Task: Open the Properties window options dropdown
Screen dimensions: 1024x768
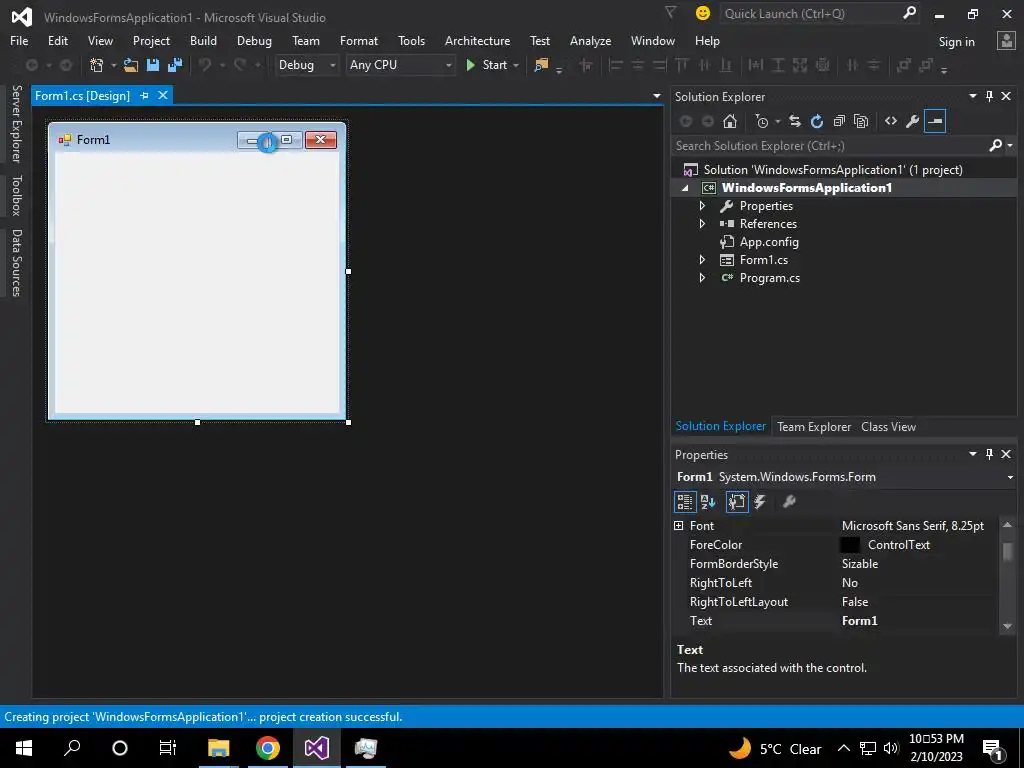Action: pyautogui.click(x=972, y=454)
